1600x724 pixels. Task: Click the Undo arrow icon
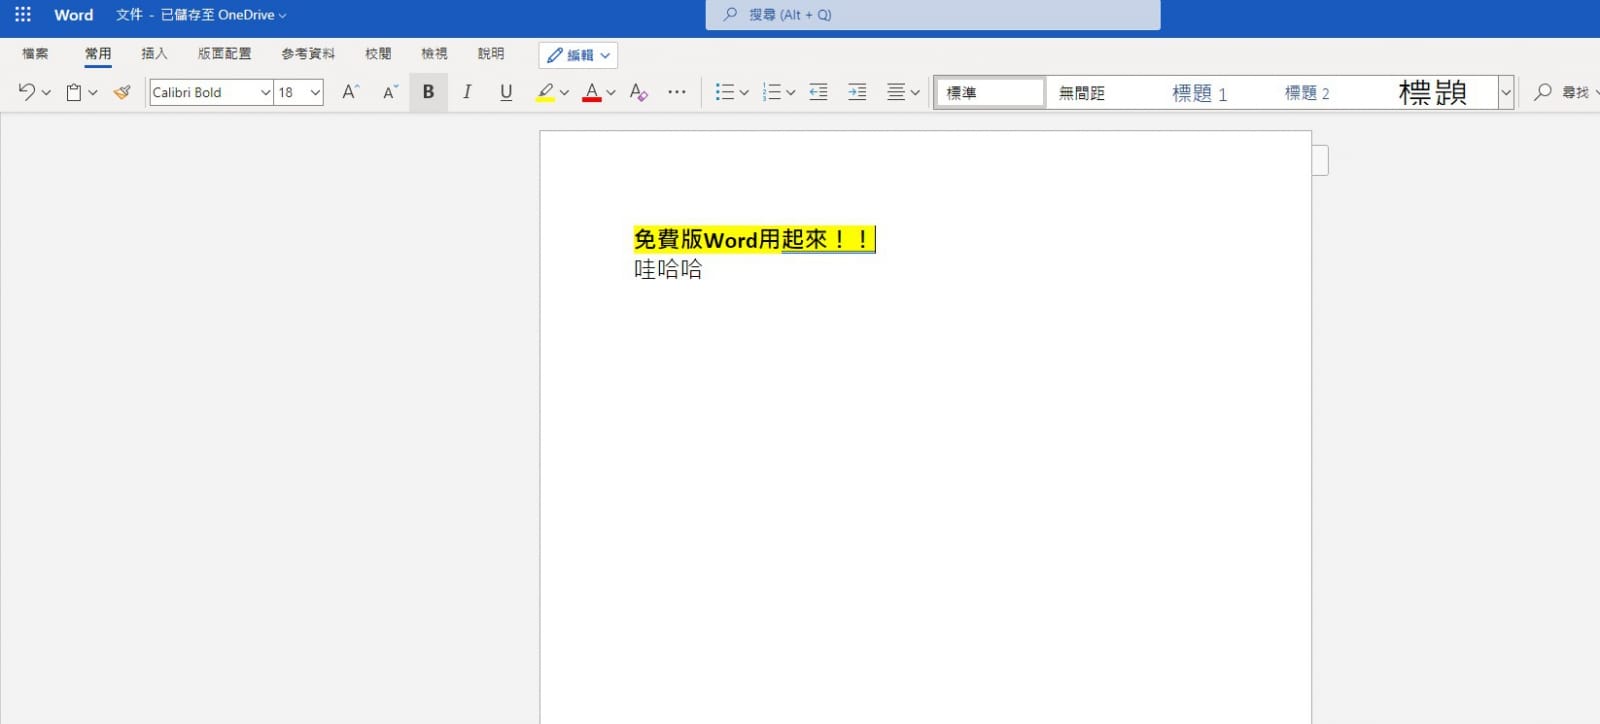26,92
